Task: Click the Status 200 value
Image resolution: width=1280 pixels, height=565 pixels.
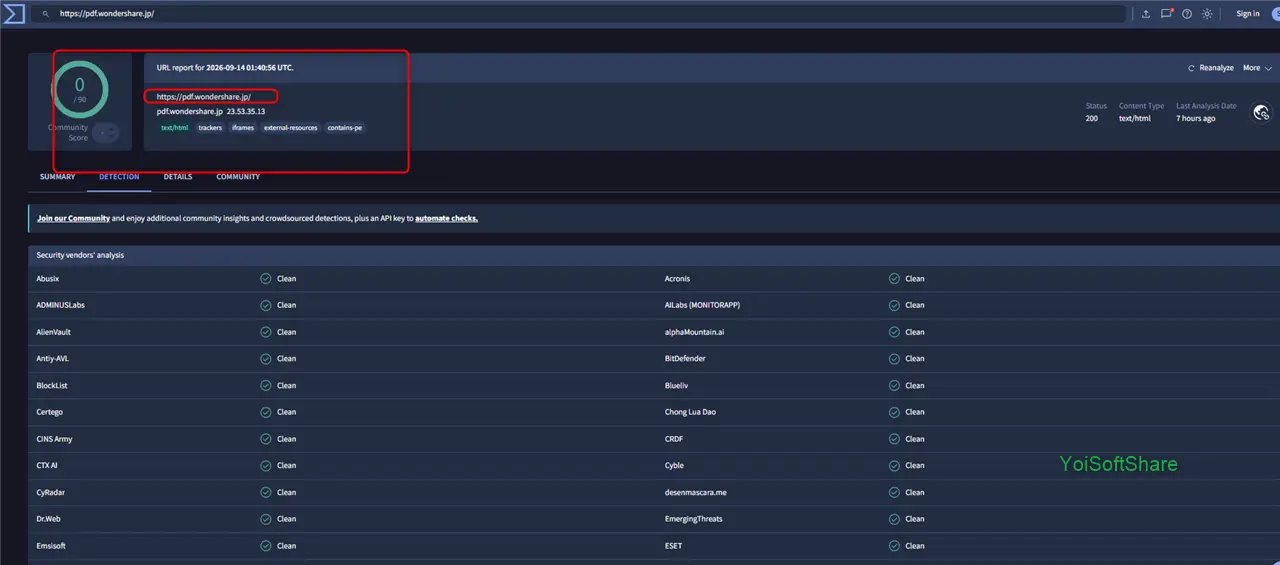Action: click(x=1091, y=118)
